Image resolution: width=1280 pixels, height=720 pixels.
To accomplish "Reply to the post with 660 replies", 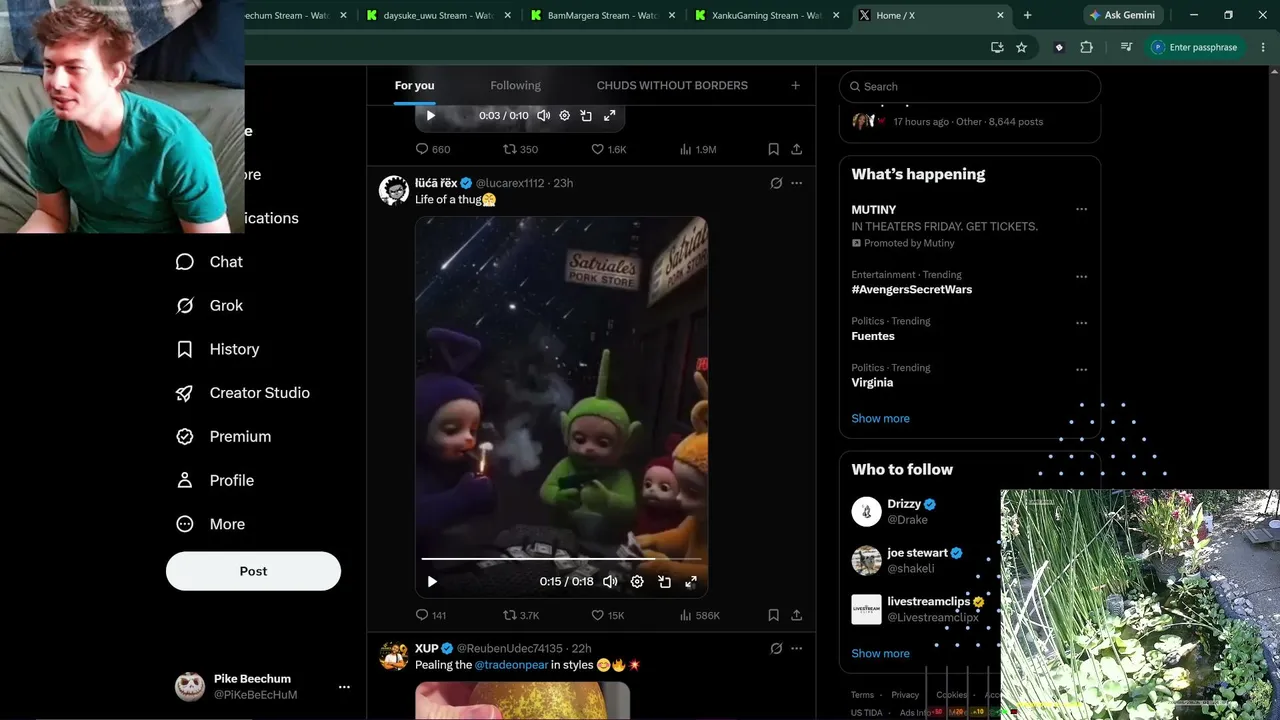I will pyautogui.click(x=433, y=149).
